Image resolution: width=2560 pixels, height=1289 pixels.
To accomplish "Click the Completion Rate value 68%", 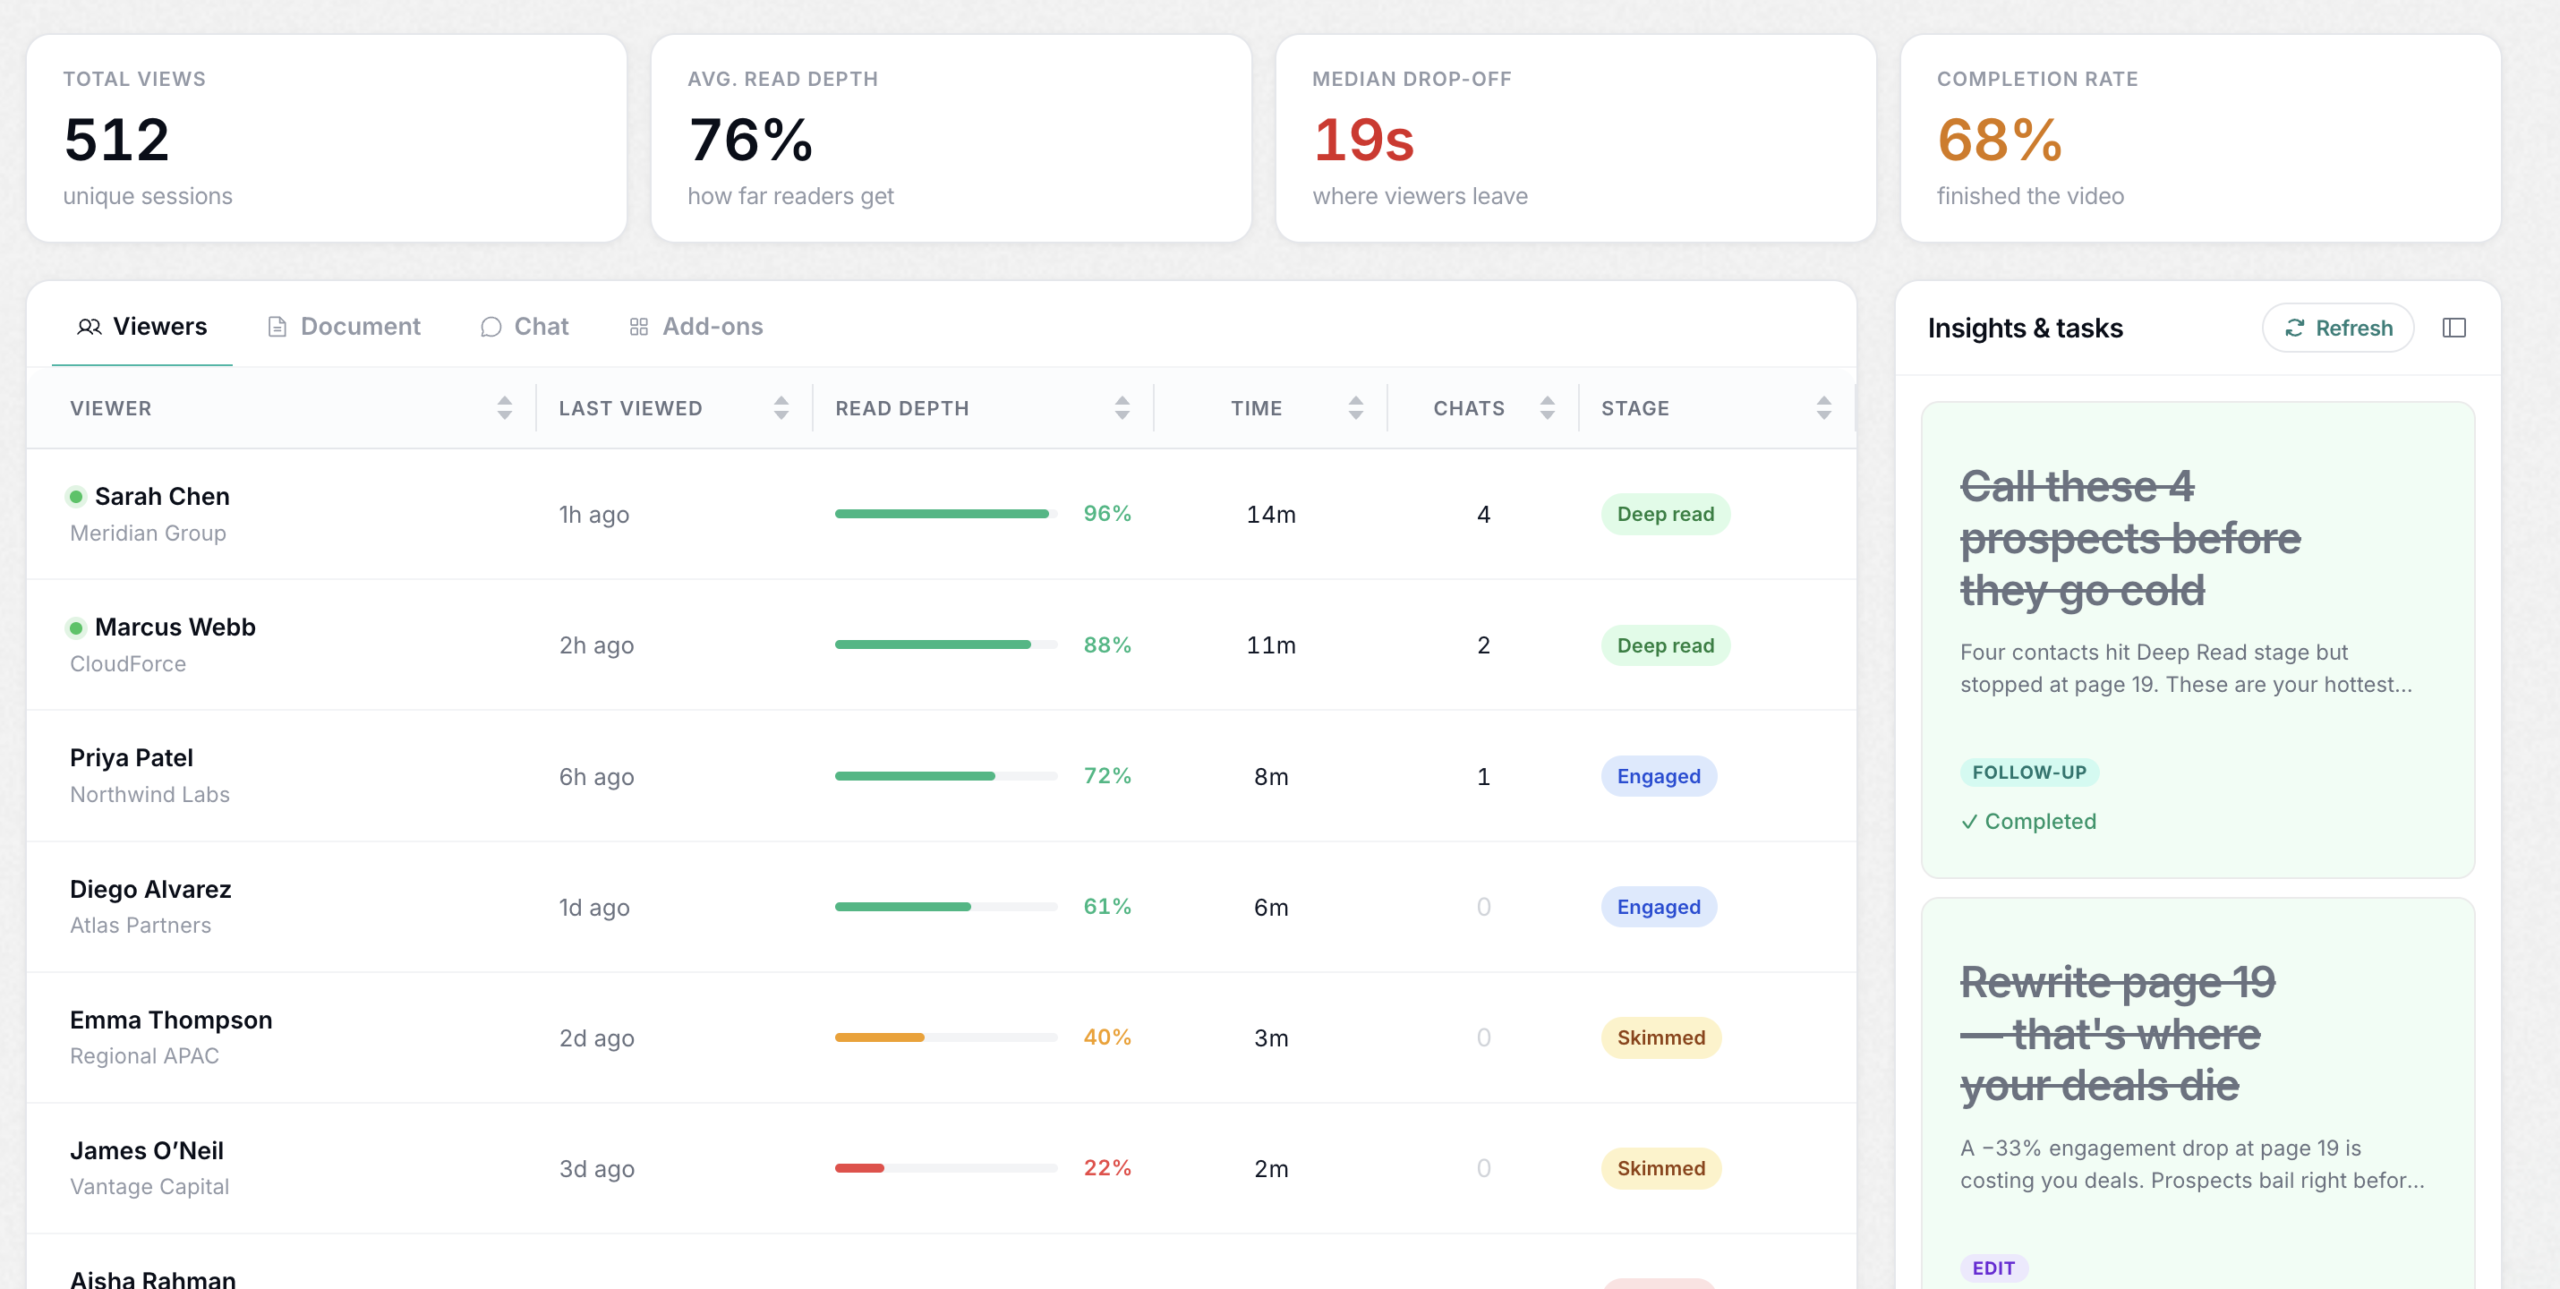I will point(2000,139).
